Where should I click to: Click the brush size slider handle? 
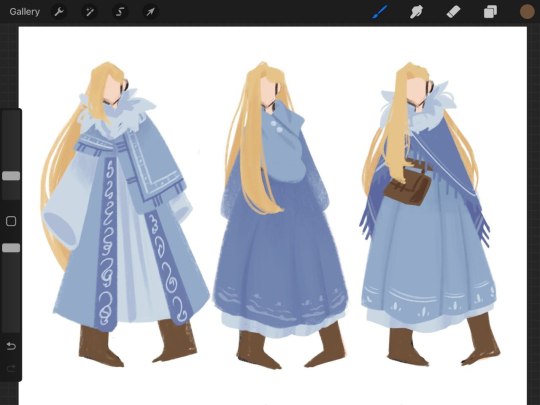pyautogui.click(x=11, y=176)
